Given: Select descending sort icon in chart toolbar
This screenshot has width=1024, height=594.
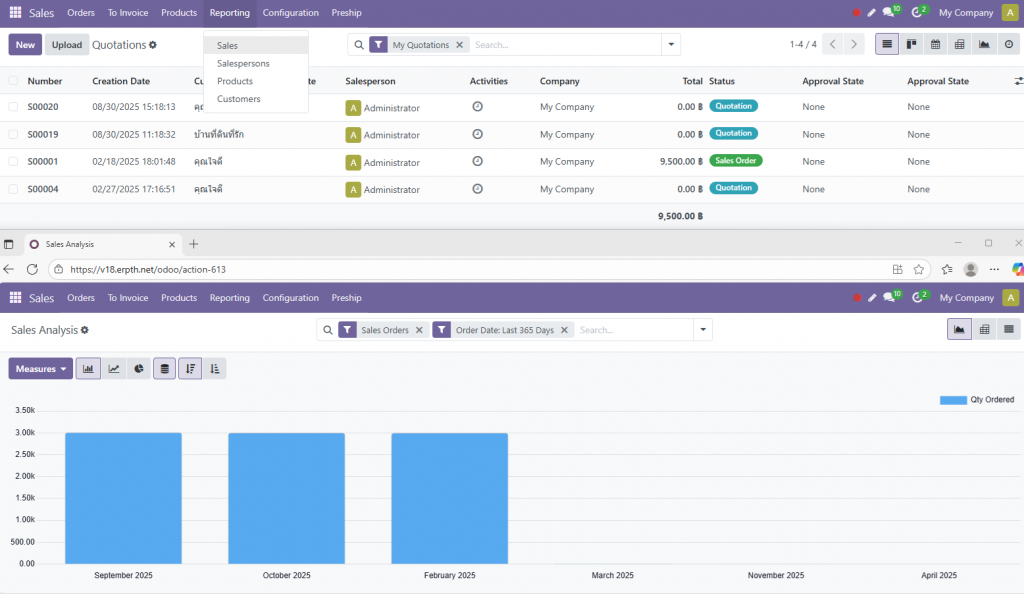Looking at the screenshot, I should click(x=190, y=369).
